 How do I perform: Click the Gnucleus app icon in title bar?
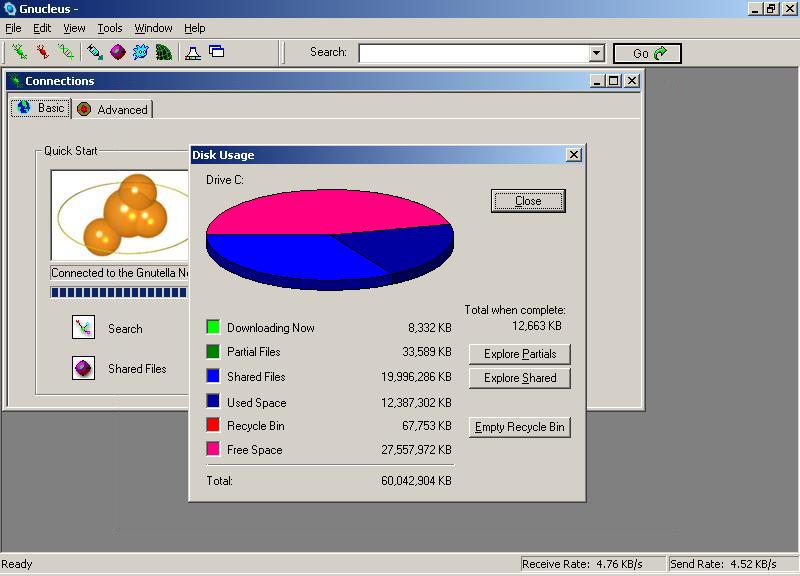[10, 9]
